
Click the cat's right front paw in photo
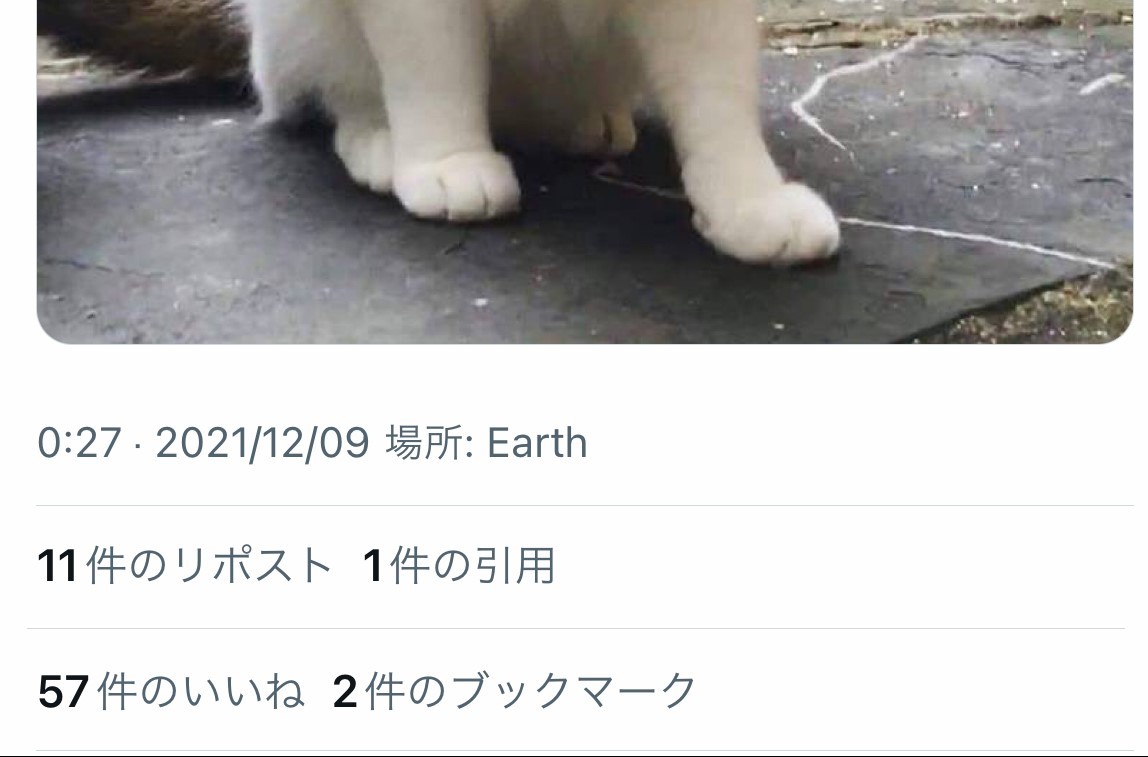tap(456, 184)
